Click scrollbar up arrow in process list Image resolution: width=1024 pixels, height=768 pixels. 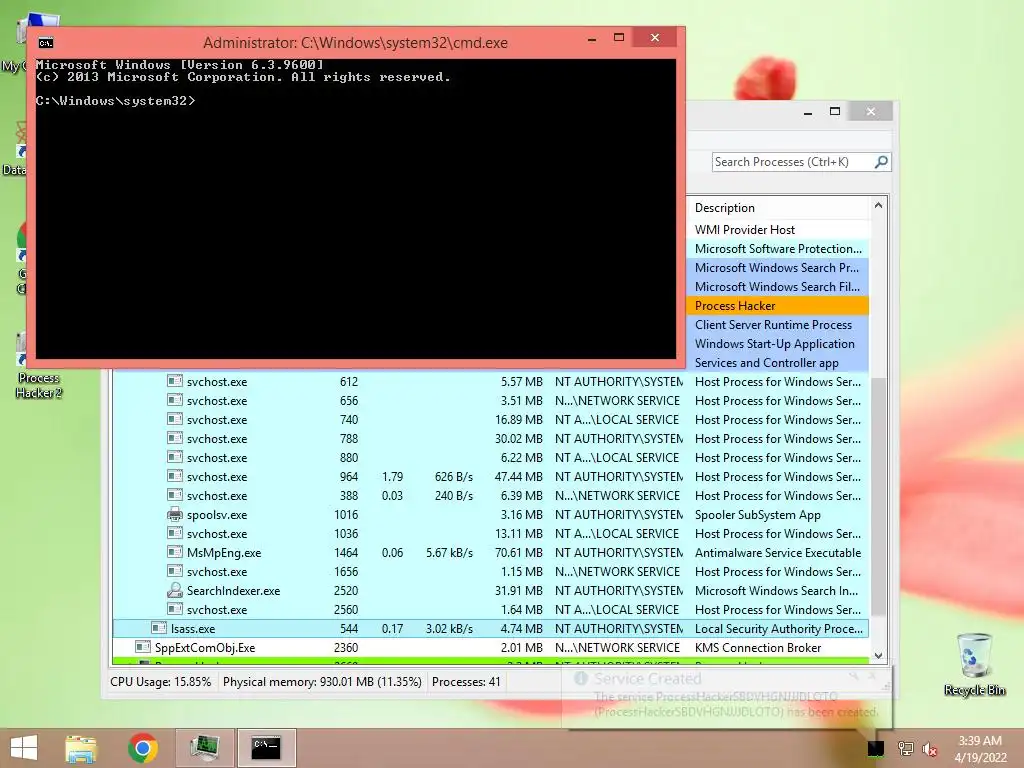[x=878, y=206]
